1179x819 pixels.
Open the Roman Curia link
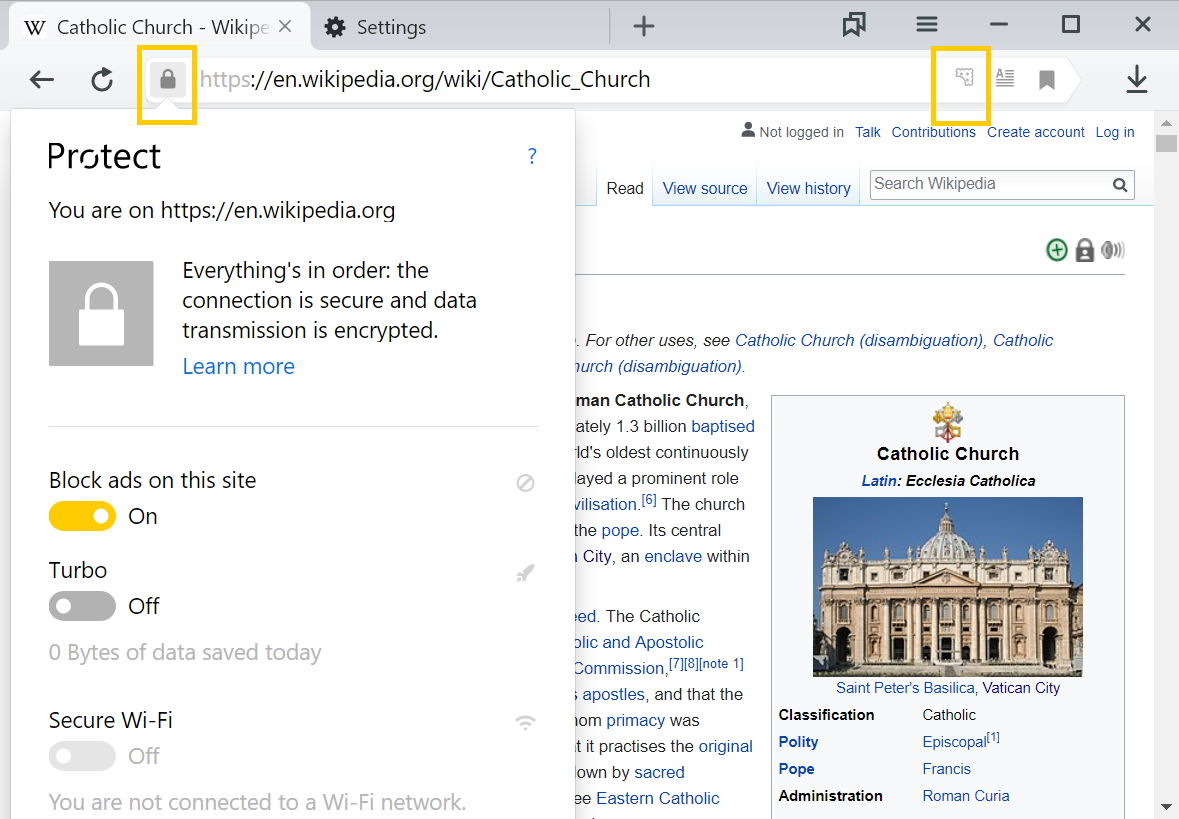[965, 796]
